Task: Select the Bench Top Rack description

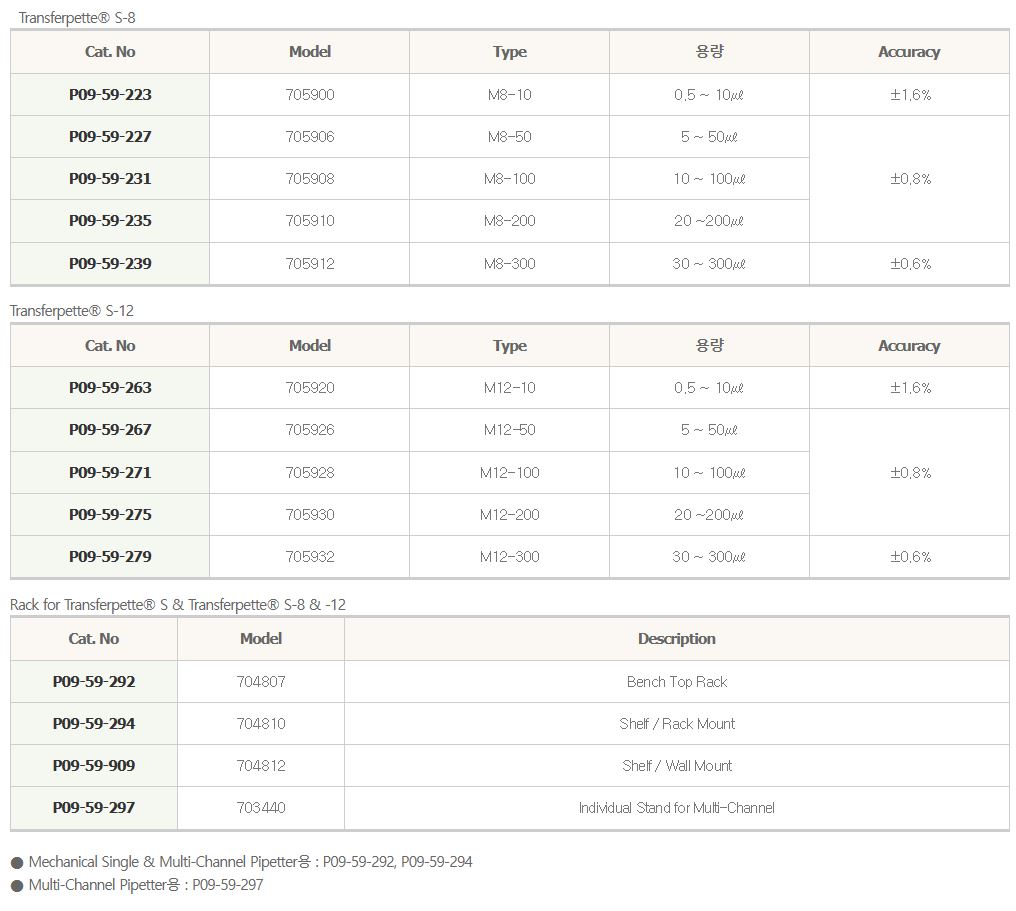Action: pos(677,682)
